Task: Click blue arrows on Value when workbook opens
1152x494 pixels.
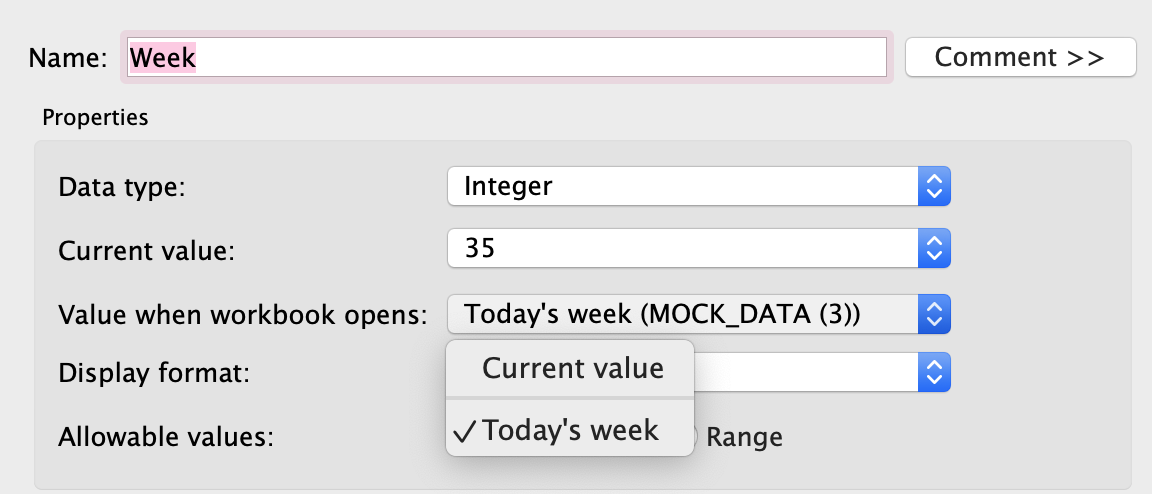Action: click(x=933, y=314)
